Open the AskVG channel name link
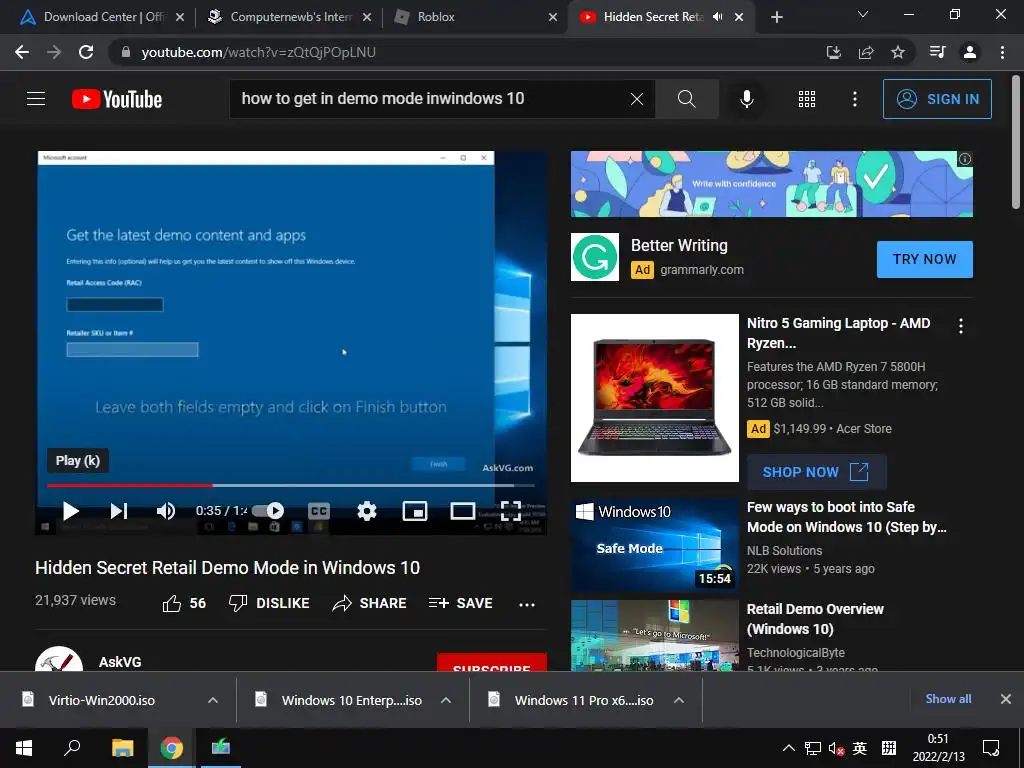 (120, 662)
